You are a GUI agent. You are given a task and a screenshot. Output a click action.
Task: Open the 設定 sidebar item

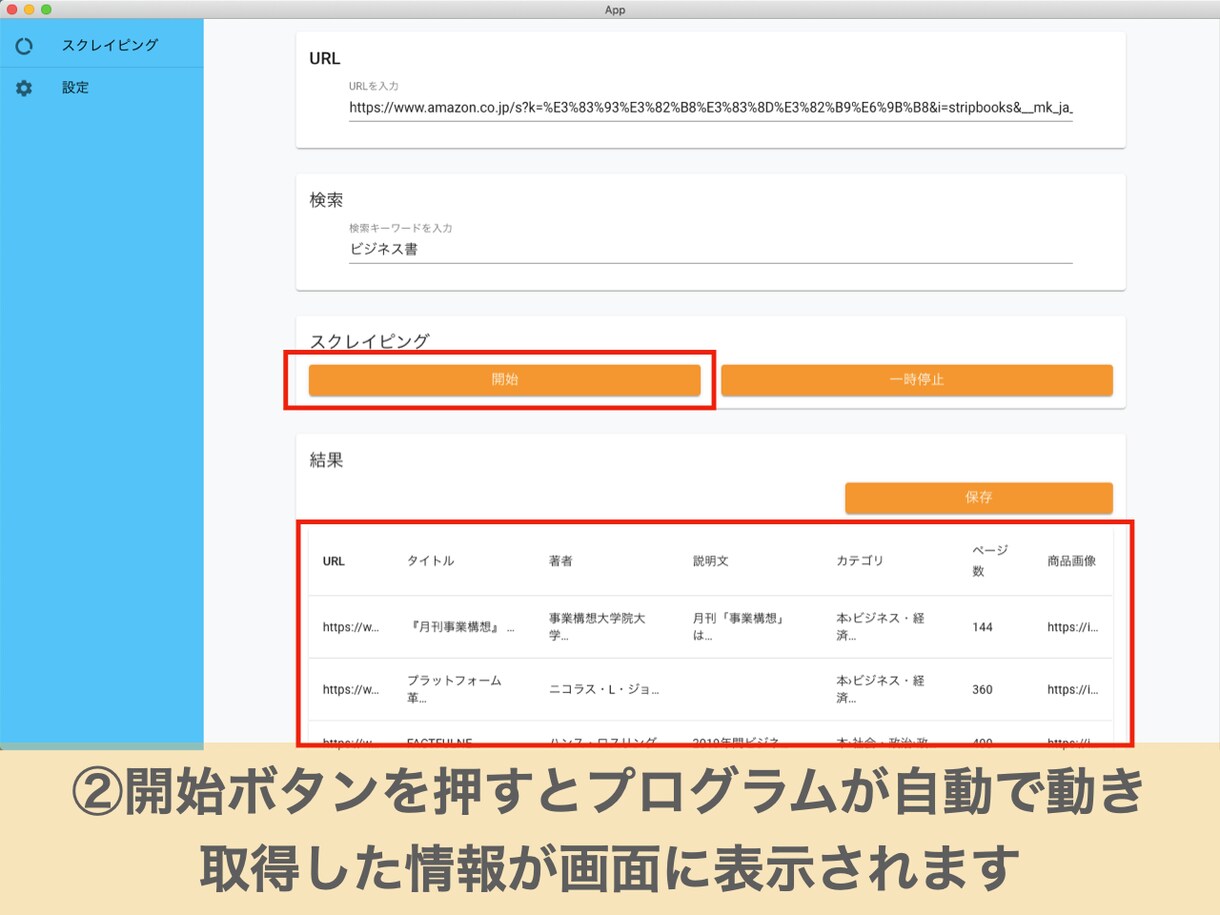point(102,88)
